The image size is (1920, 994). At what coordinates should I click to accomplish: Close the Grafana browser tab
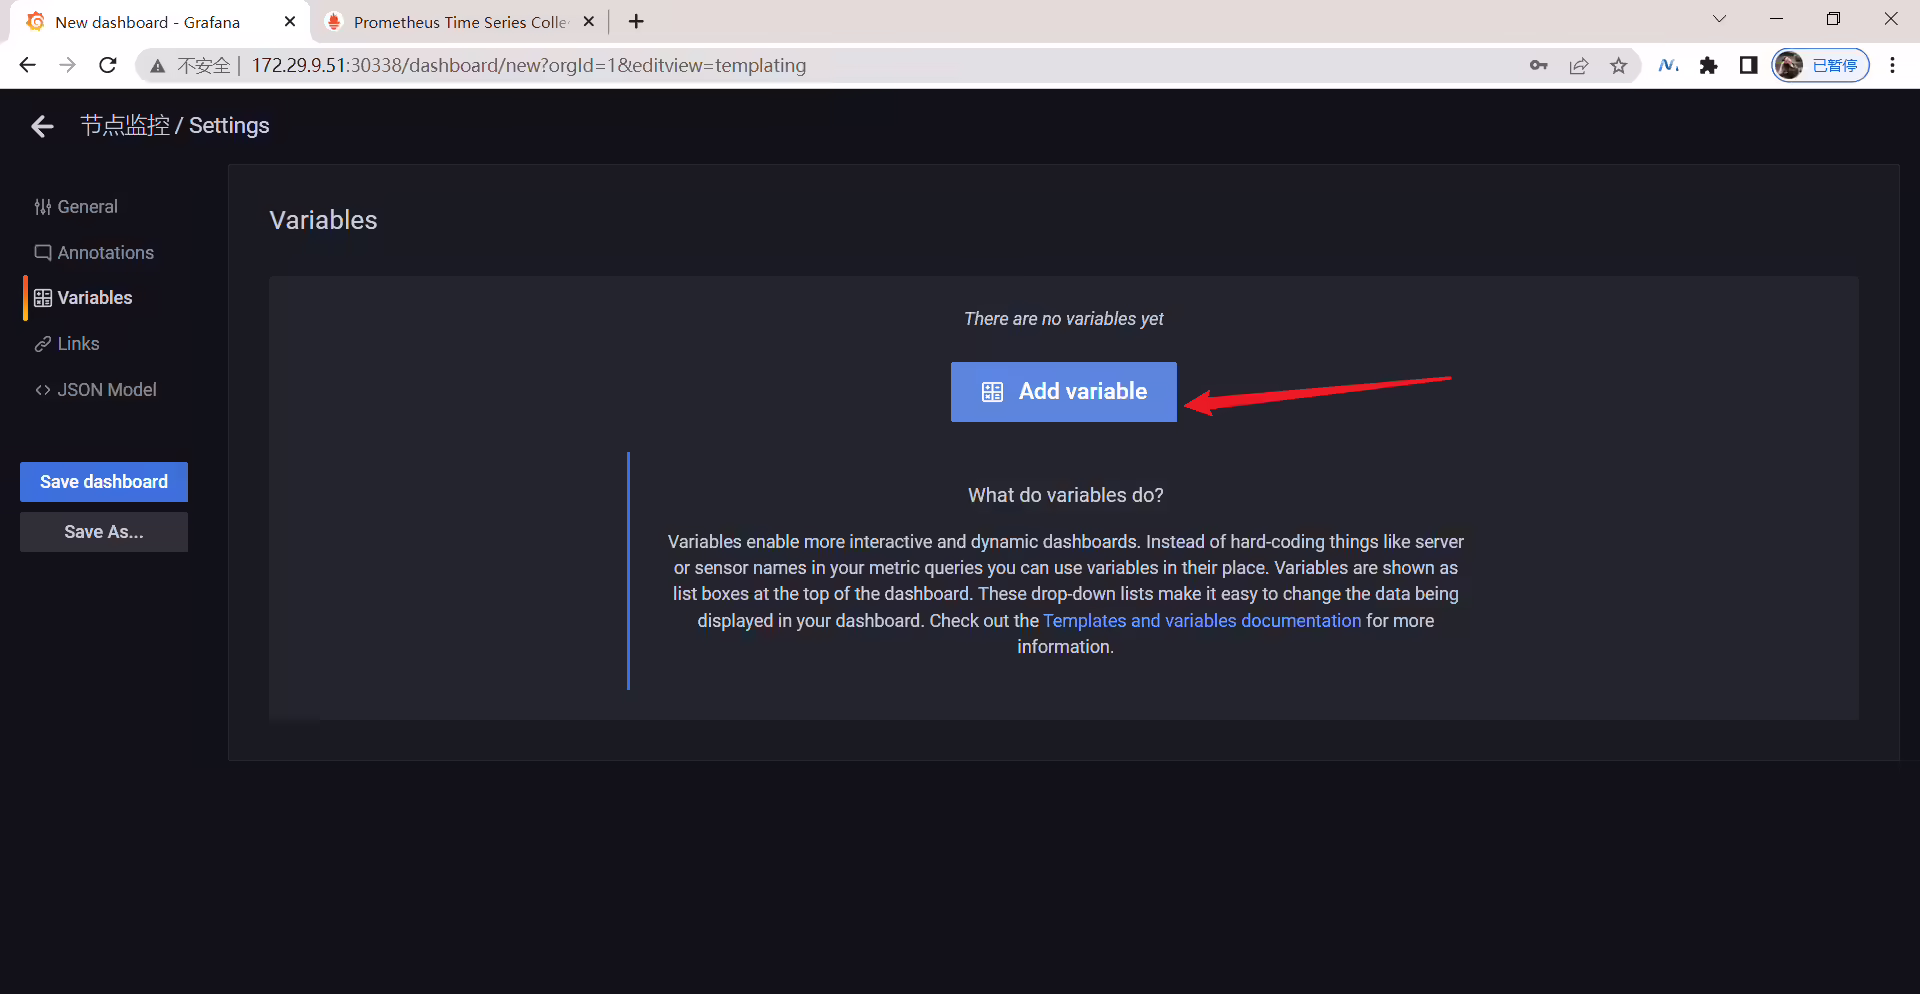290,21
